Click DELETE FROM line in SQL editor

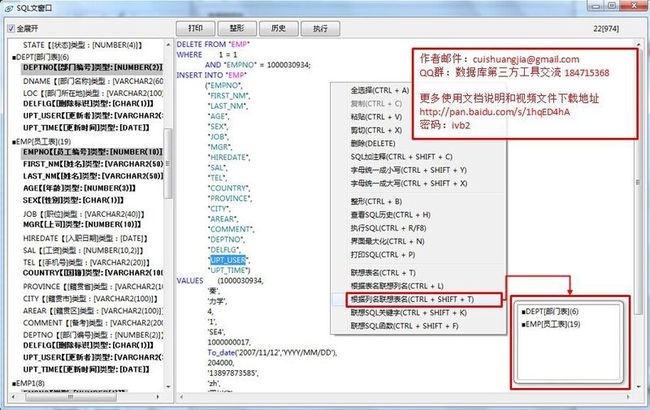(213, 44)
